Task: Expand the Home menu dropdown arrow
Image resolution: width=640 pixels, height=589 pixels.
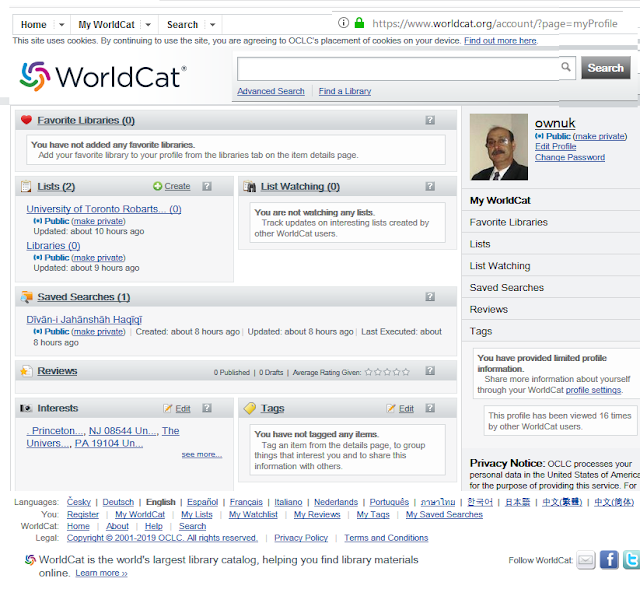Action: [62, 24]
